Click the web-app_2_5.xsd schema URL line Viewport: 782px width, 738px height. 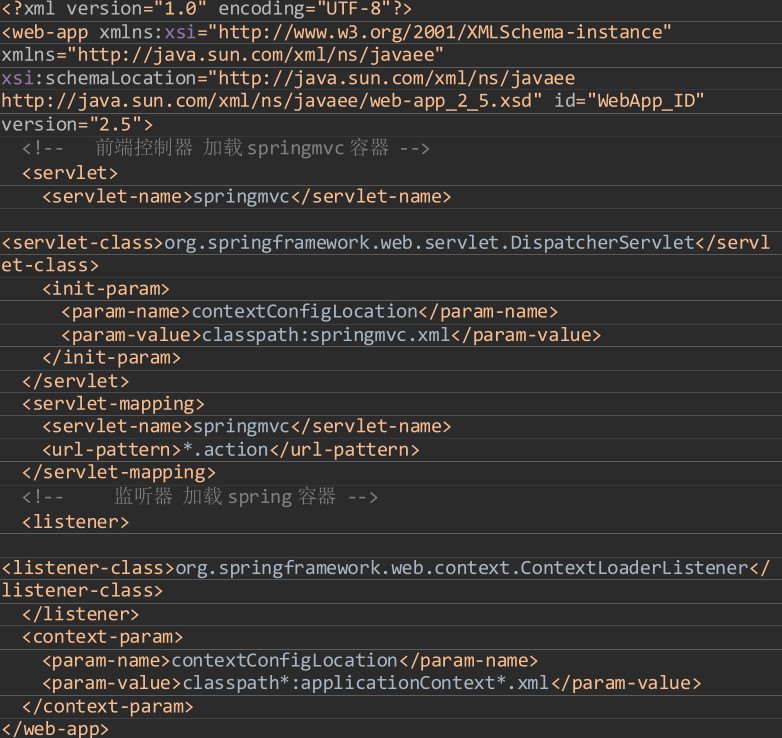pyautogui.click(x=352, y=101)
